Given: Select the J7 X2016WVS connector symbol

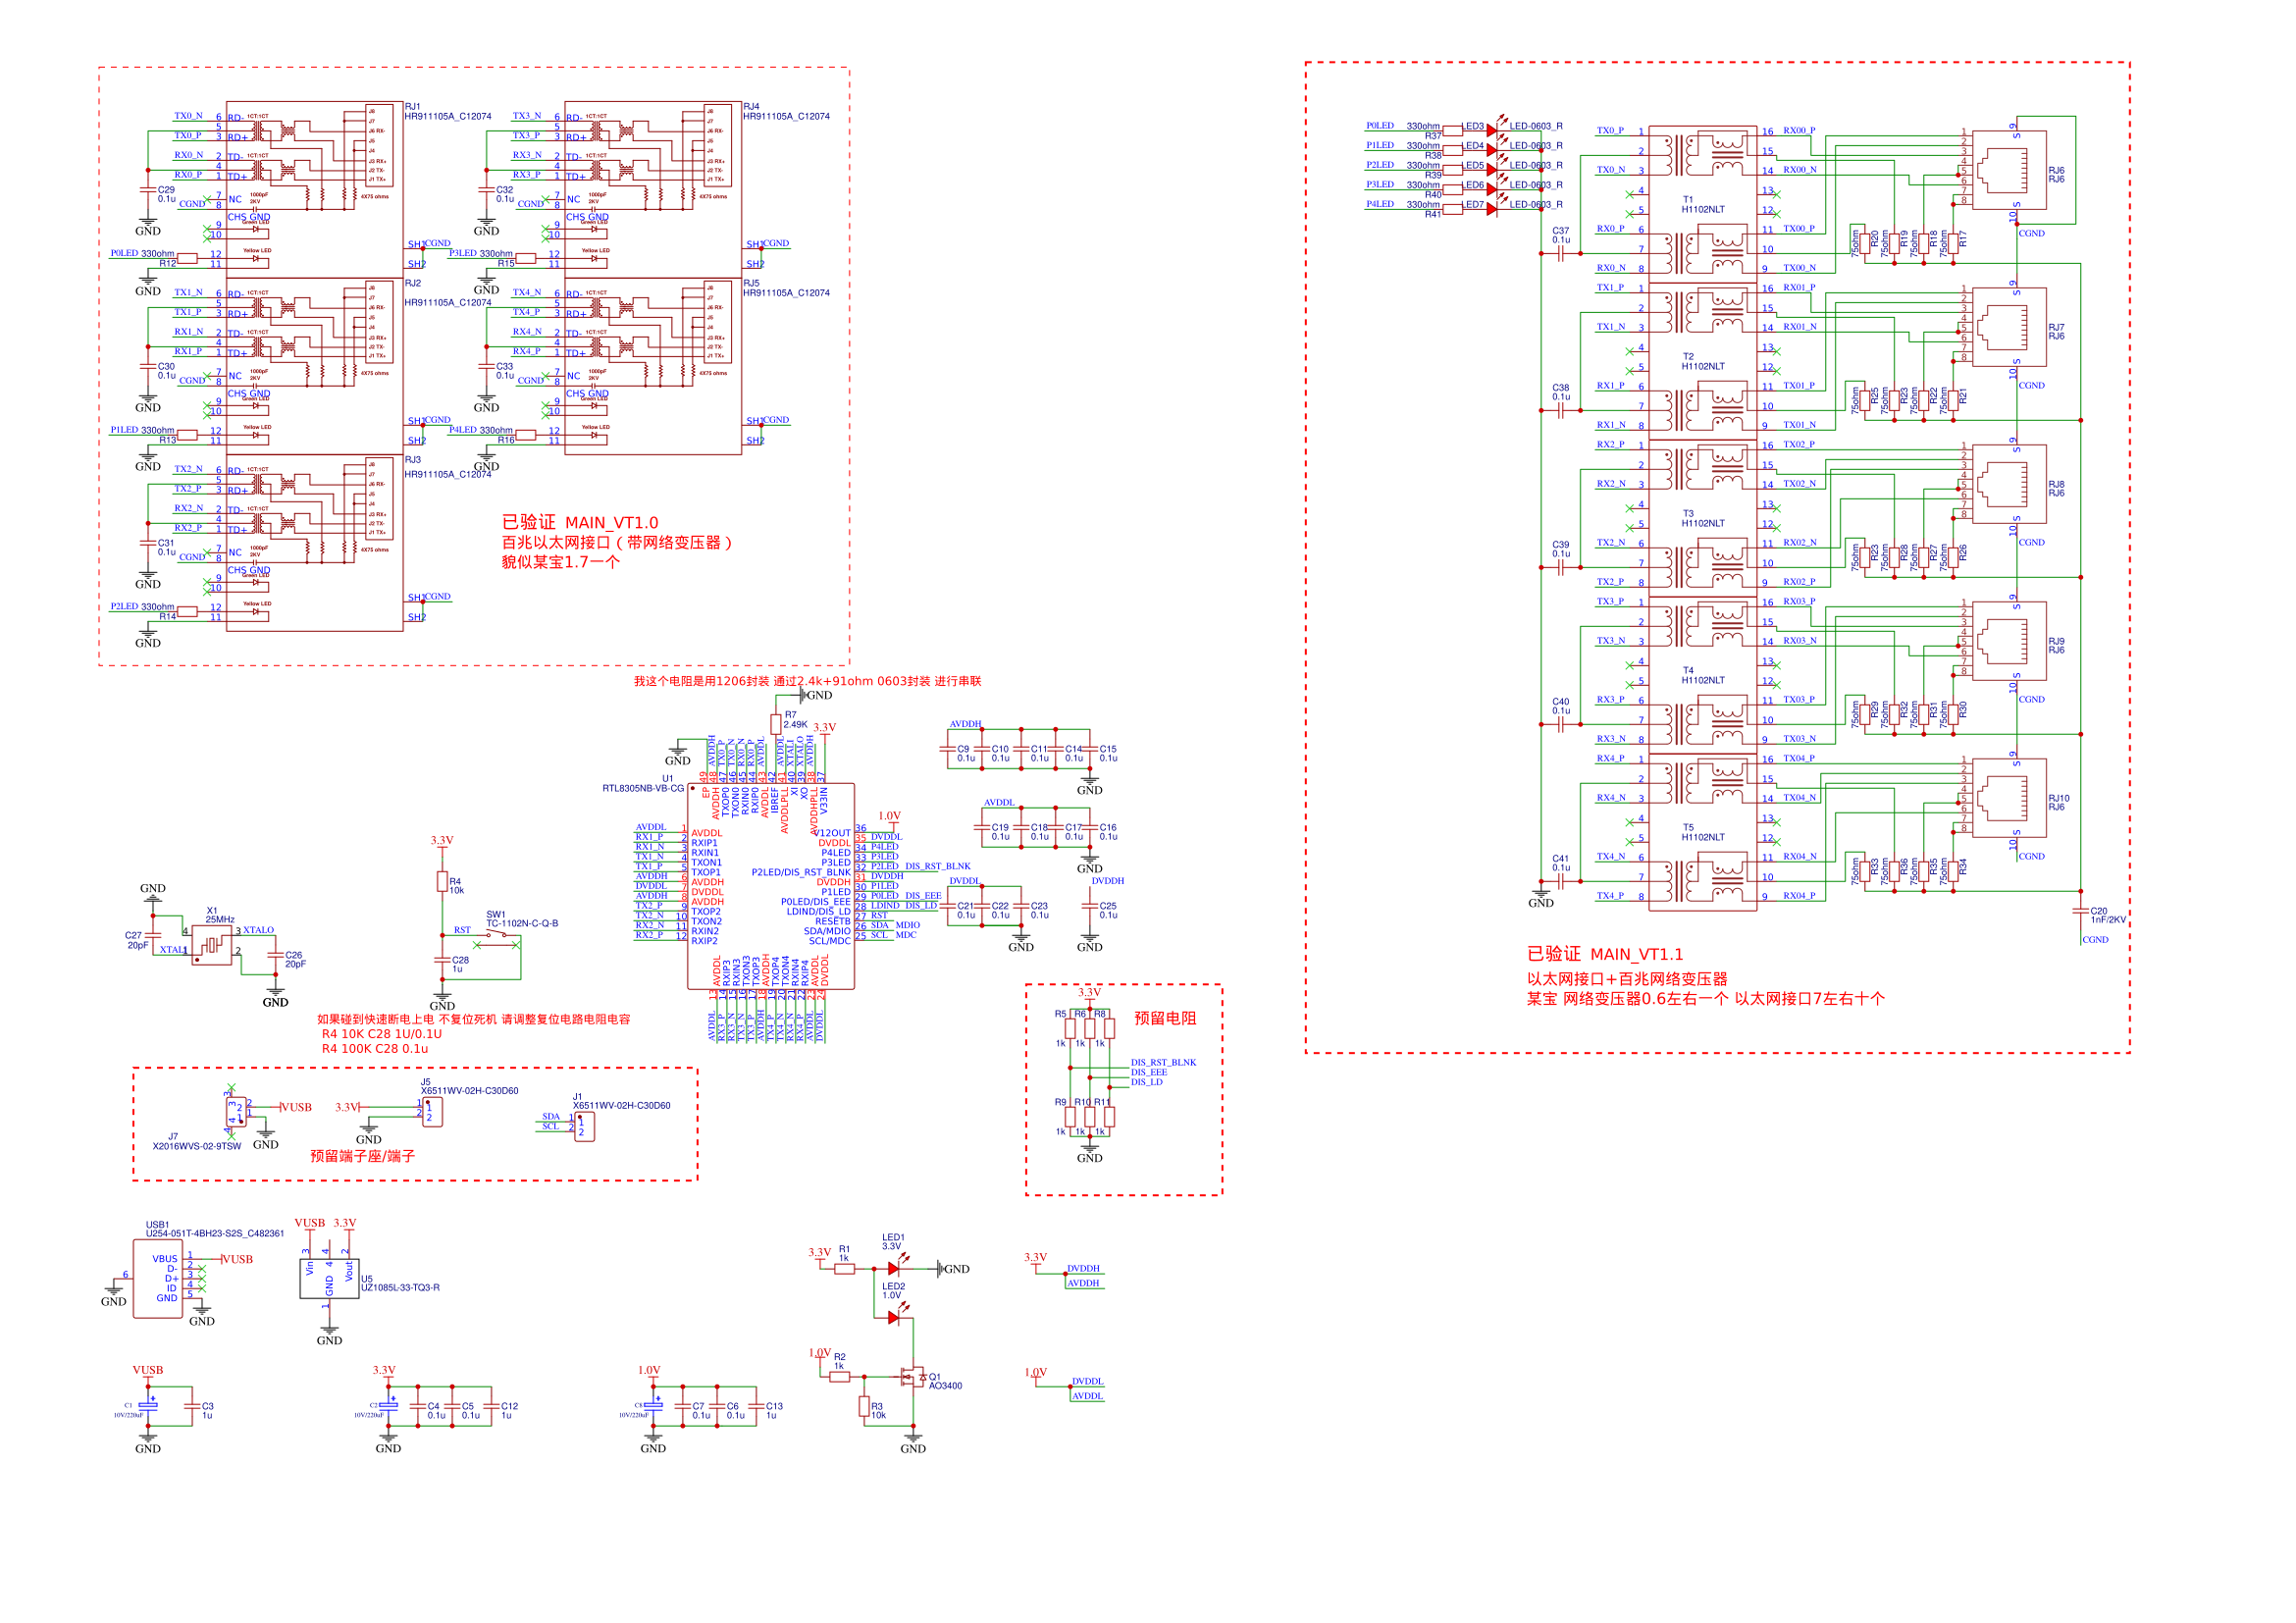Looking at the screenshot, I should pos(236,1110).
